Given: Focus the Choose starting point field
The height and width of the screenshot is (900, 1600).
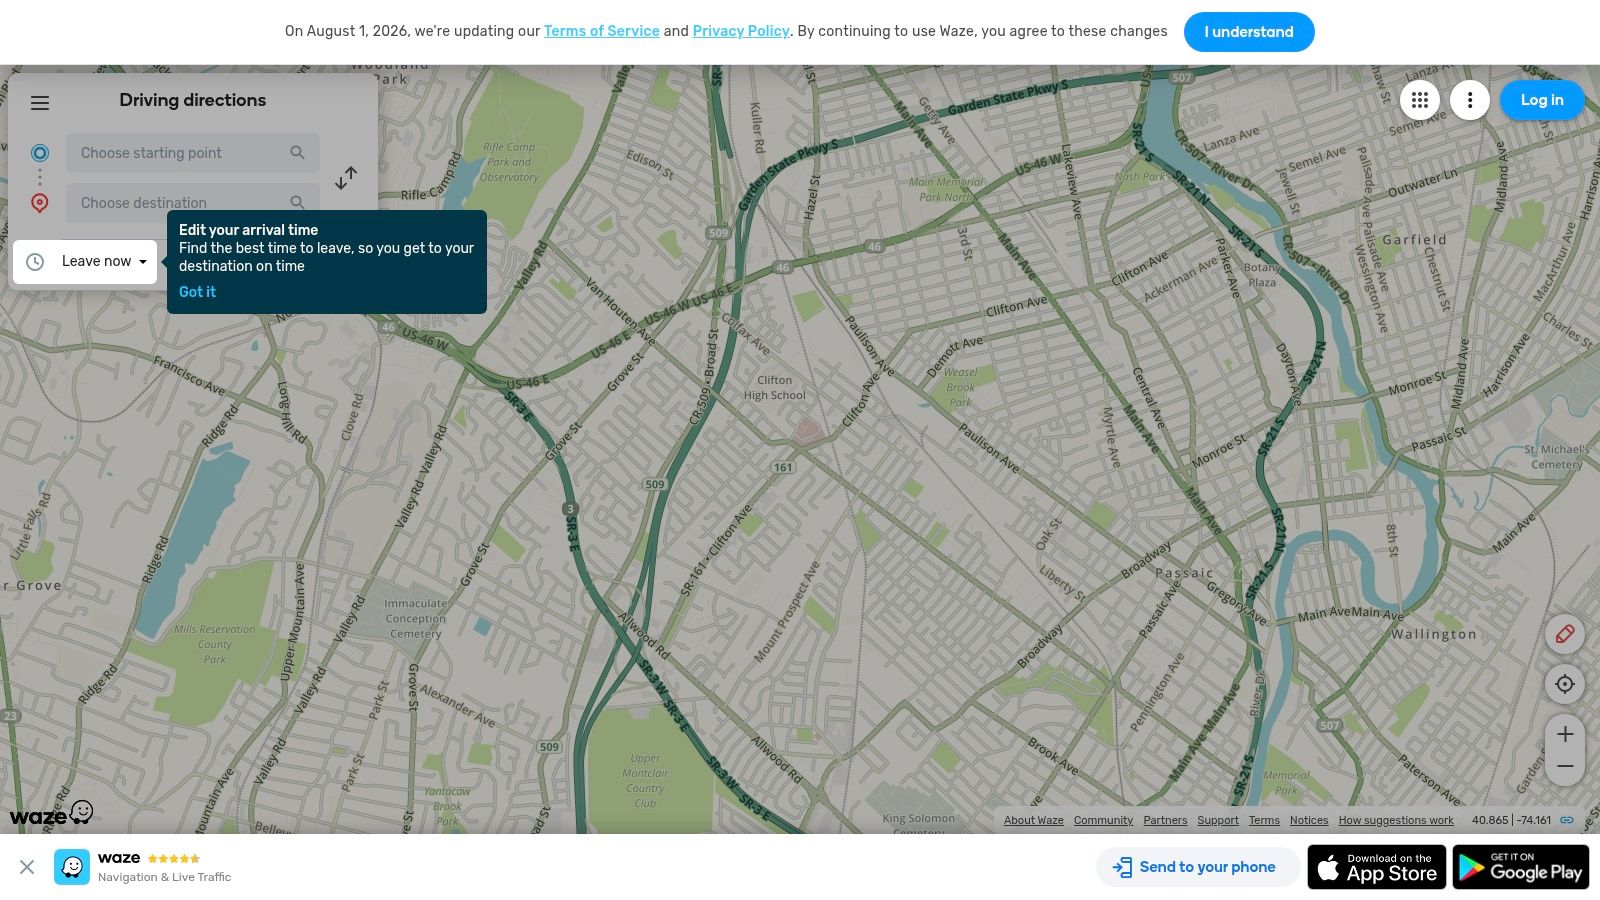Looking at the screenshot, I should (193, 153).
